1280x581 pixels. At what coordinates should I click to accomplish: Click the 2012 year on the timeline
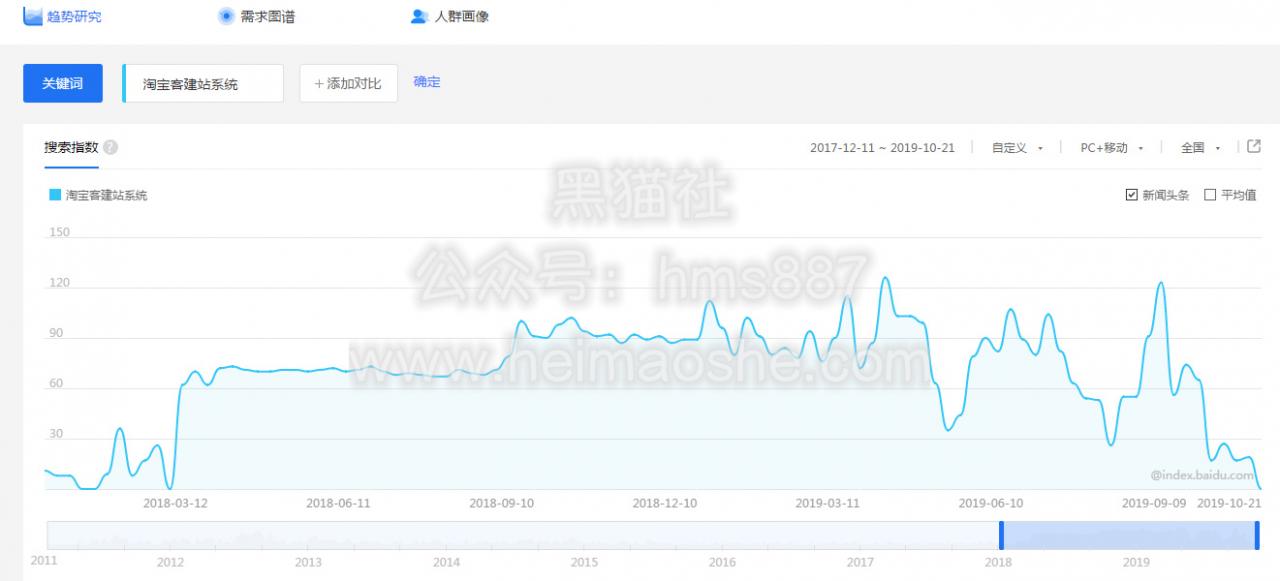170,562
